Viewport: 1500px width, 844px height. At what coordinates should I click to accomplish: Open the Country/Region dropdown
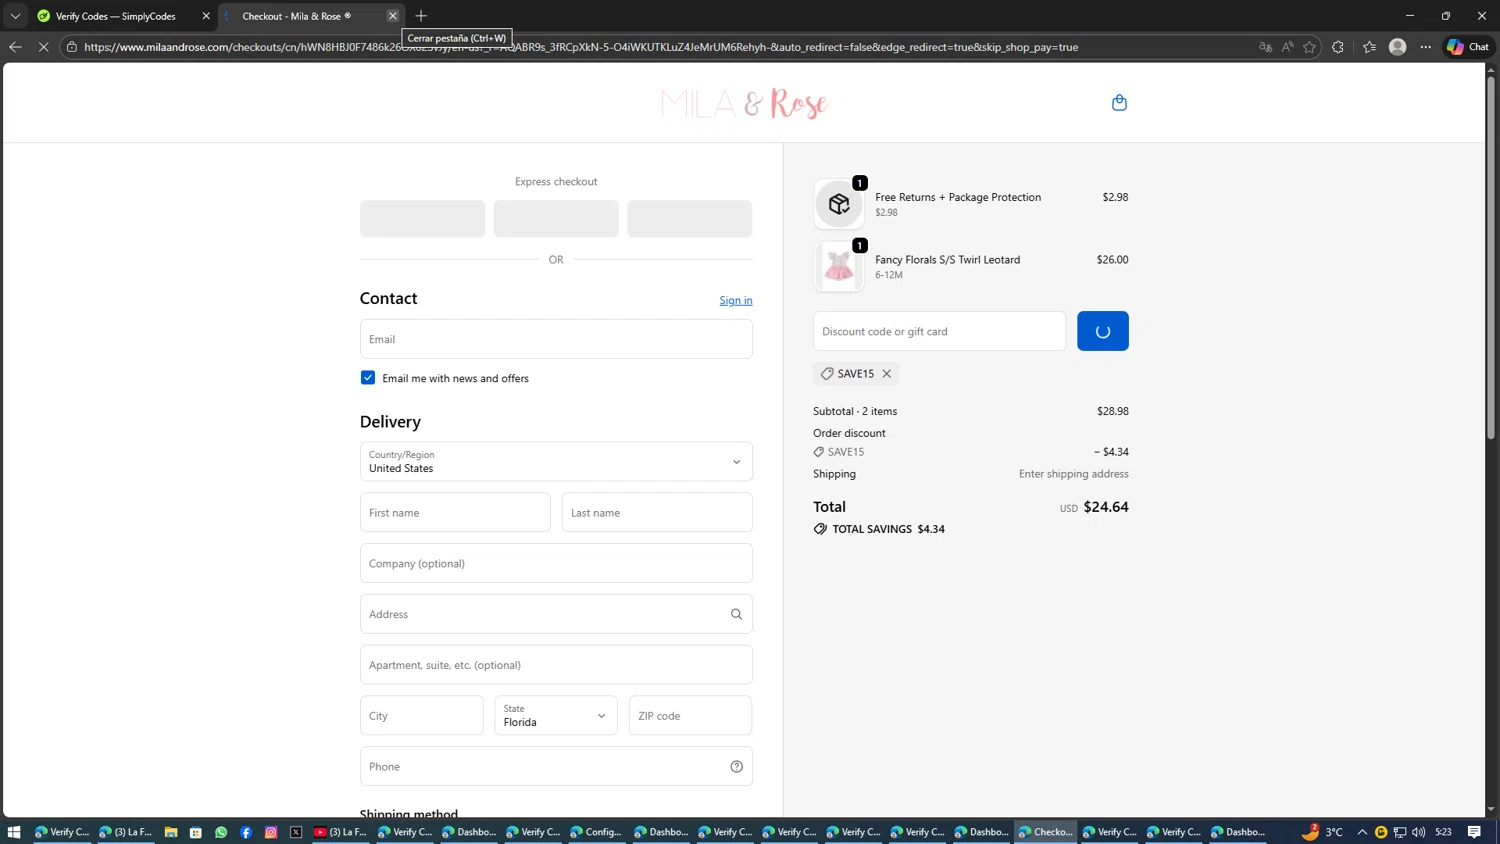tap(556, 462)
